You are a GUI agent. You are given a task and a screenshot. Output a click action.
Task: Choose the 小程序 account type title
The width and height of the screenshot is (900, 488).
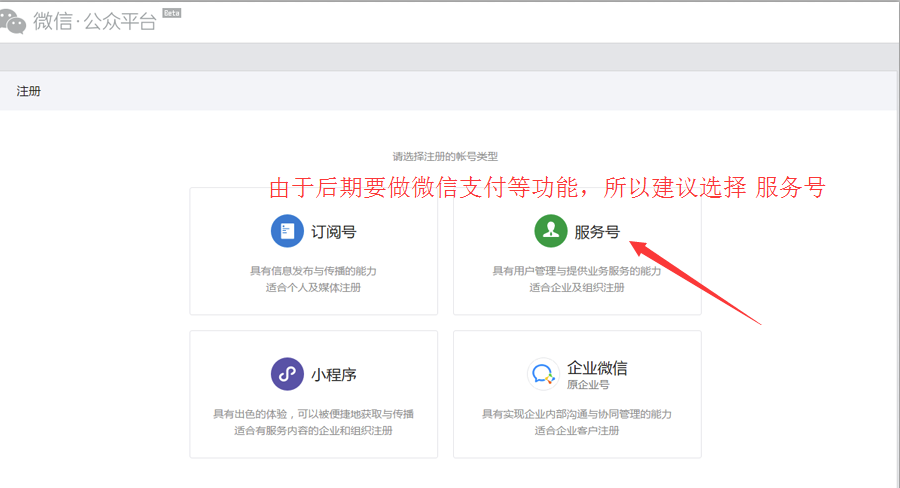tap(333, 375)
